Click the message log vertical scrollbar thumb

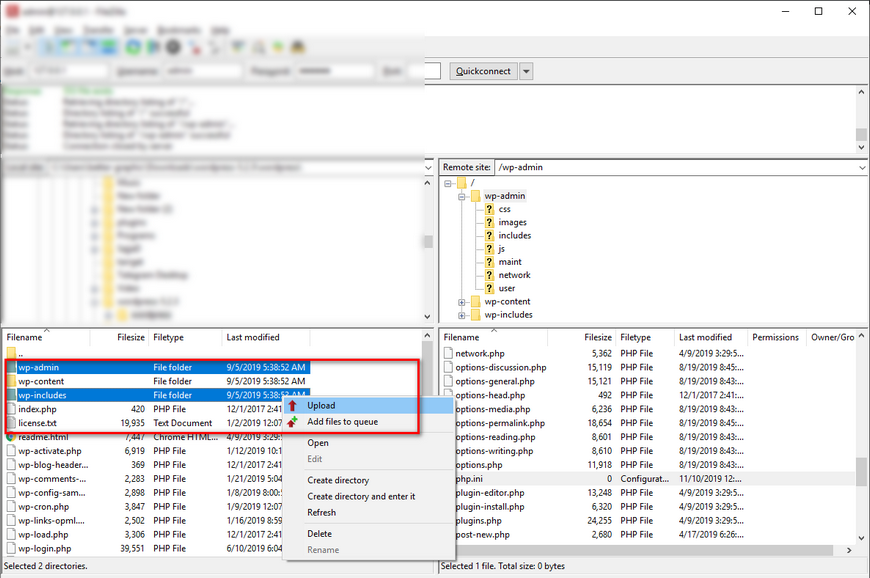coord(861,134)
